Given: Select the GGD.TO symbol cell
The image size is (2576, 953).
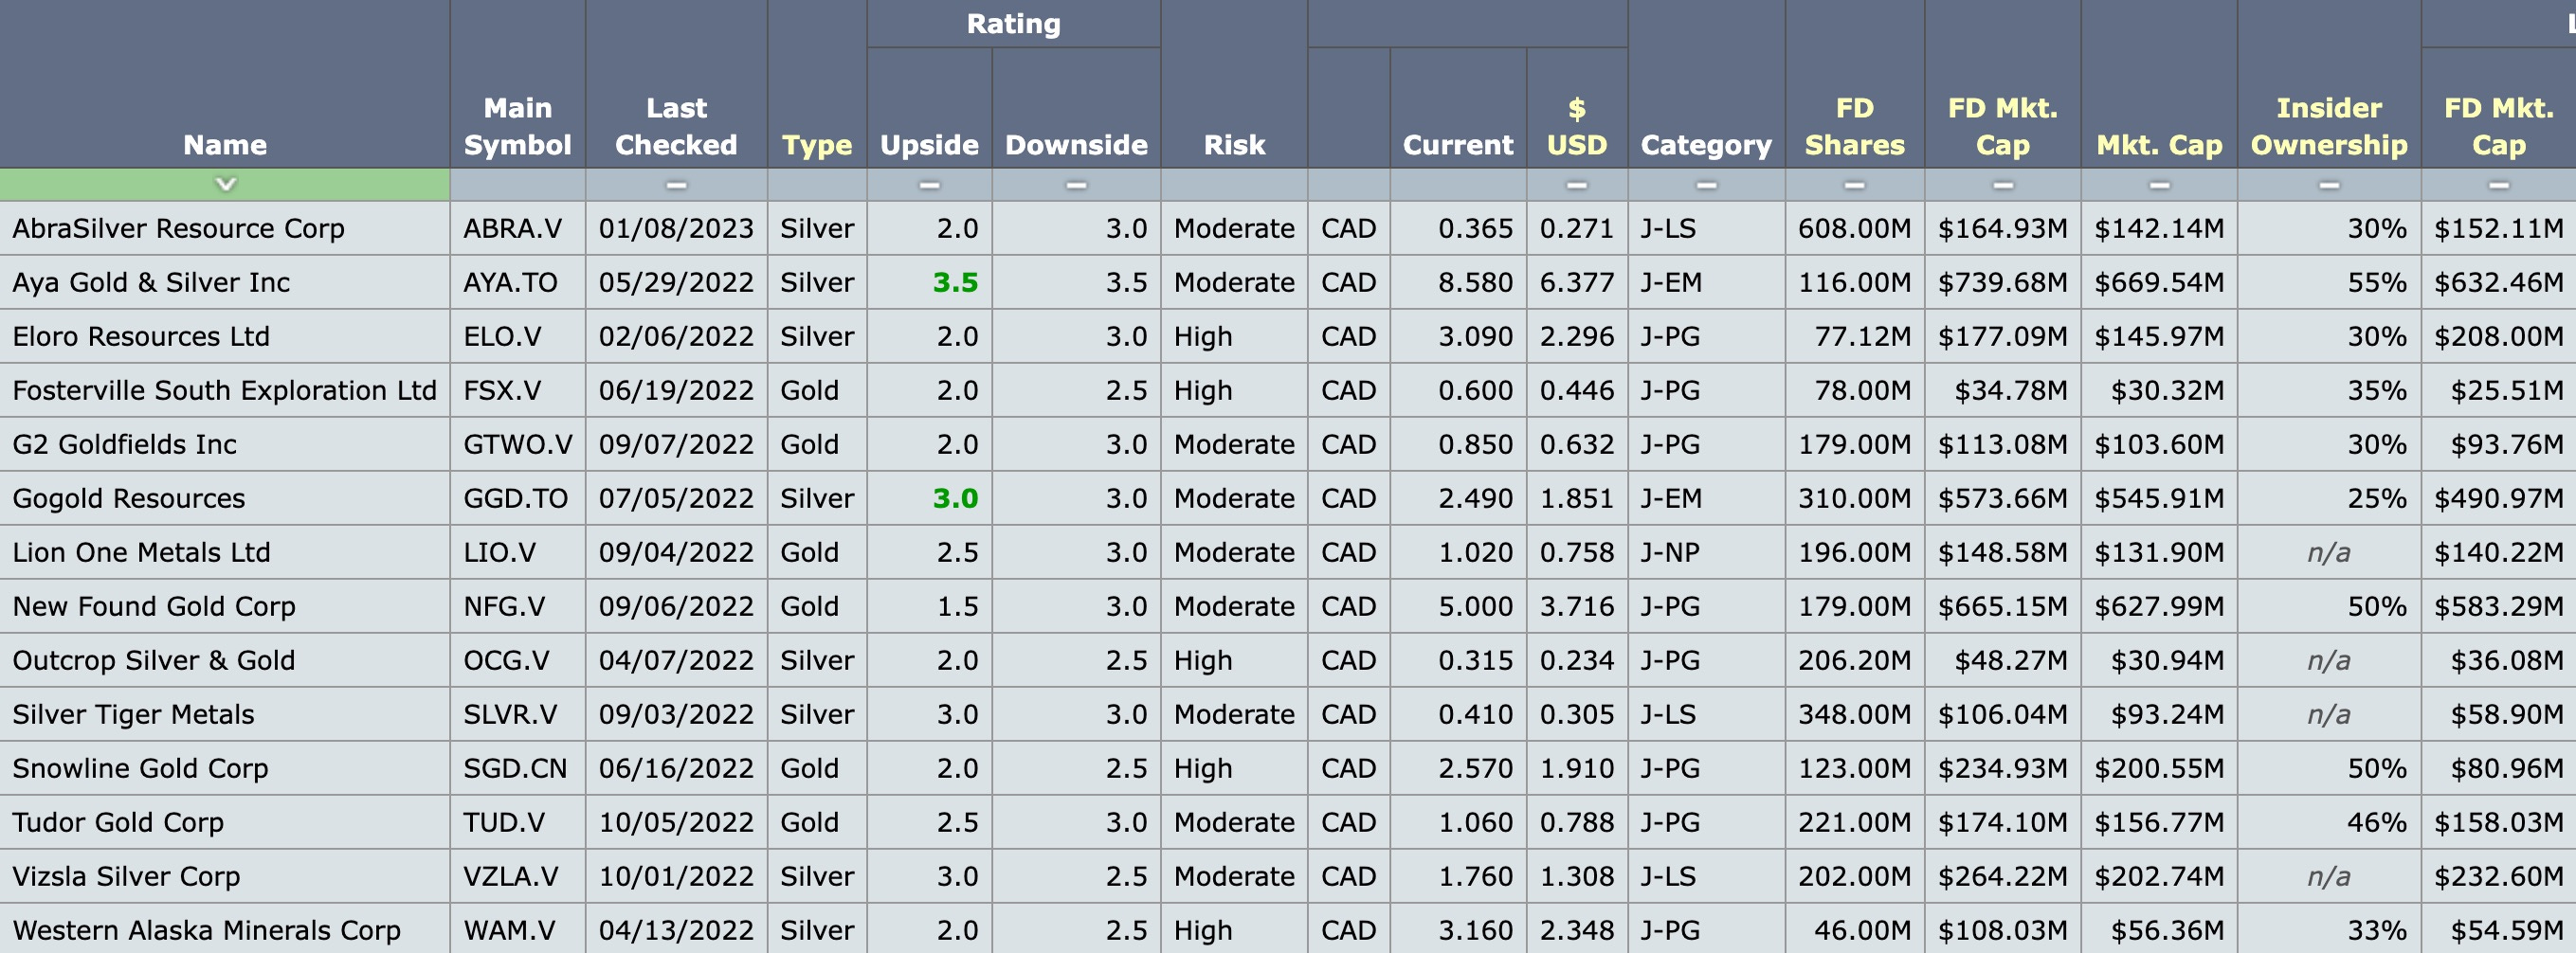Looking at the screenshot, I should pyautogui.click(x=515, y=499).
